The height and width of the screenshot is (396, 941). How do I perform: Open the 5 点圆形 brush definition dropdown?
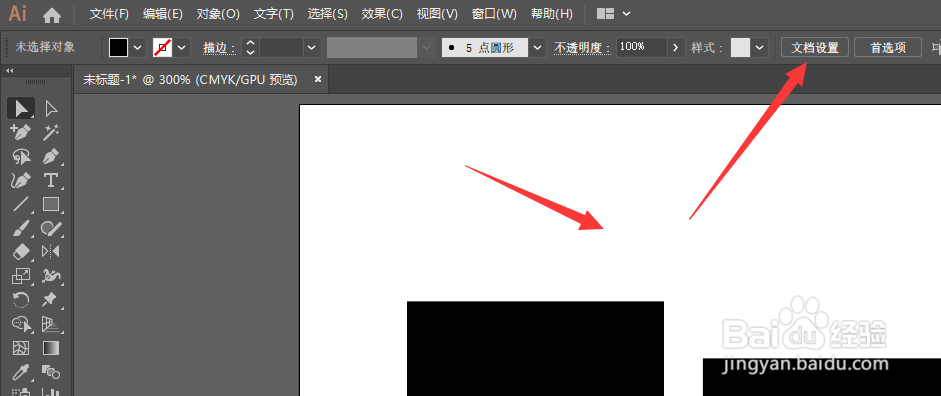coord(537,47)
